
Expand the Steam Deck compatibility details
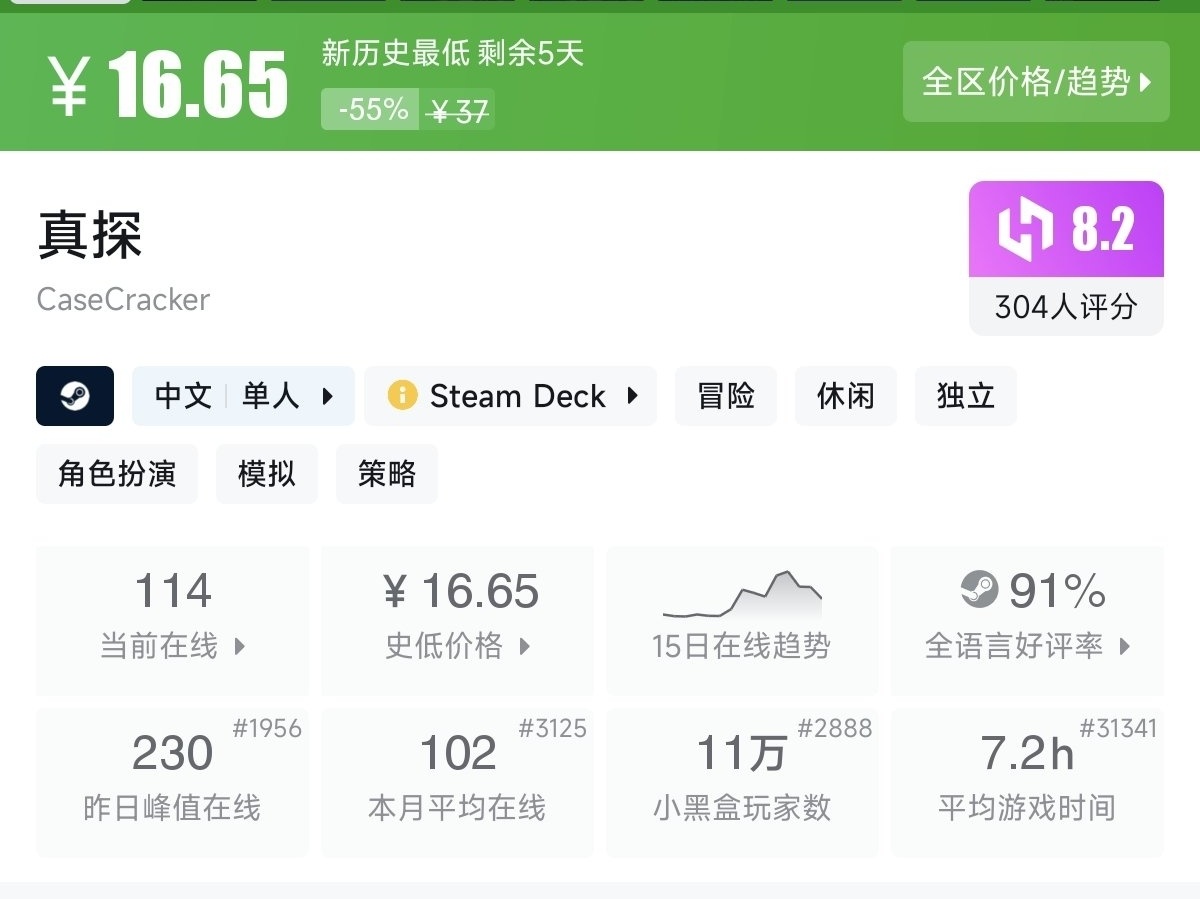coord(632,396)
